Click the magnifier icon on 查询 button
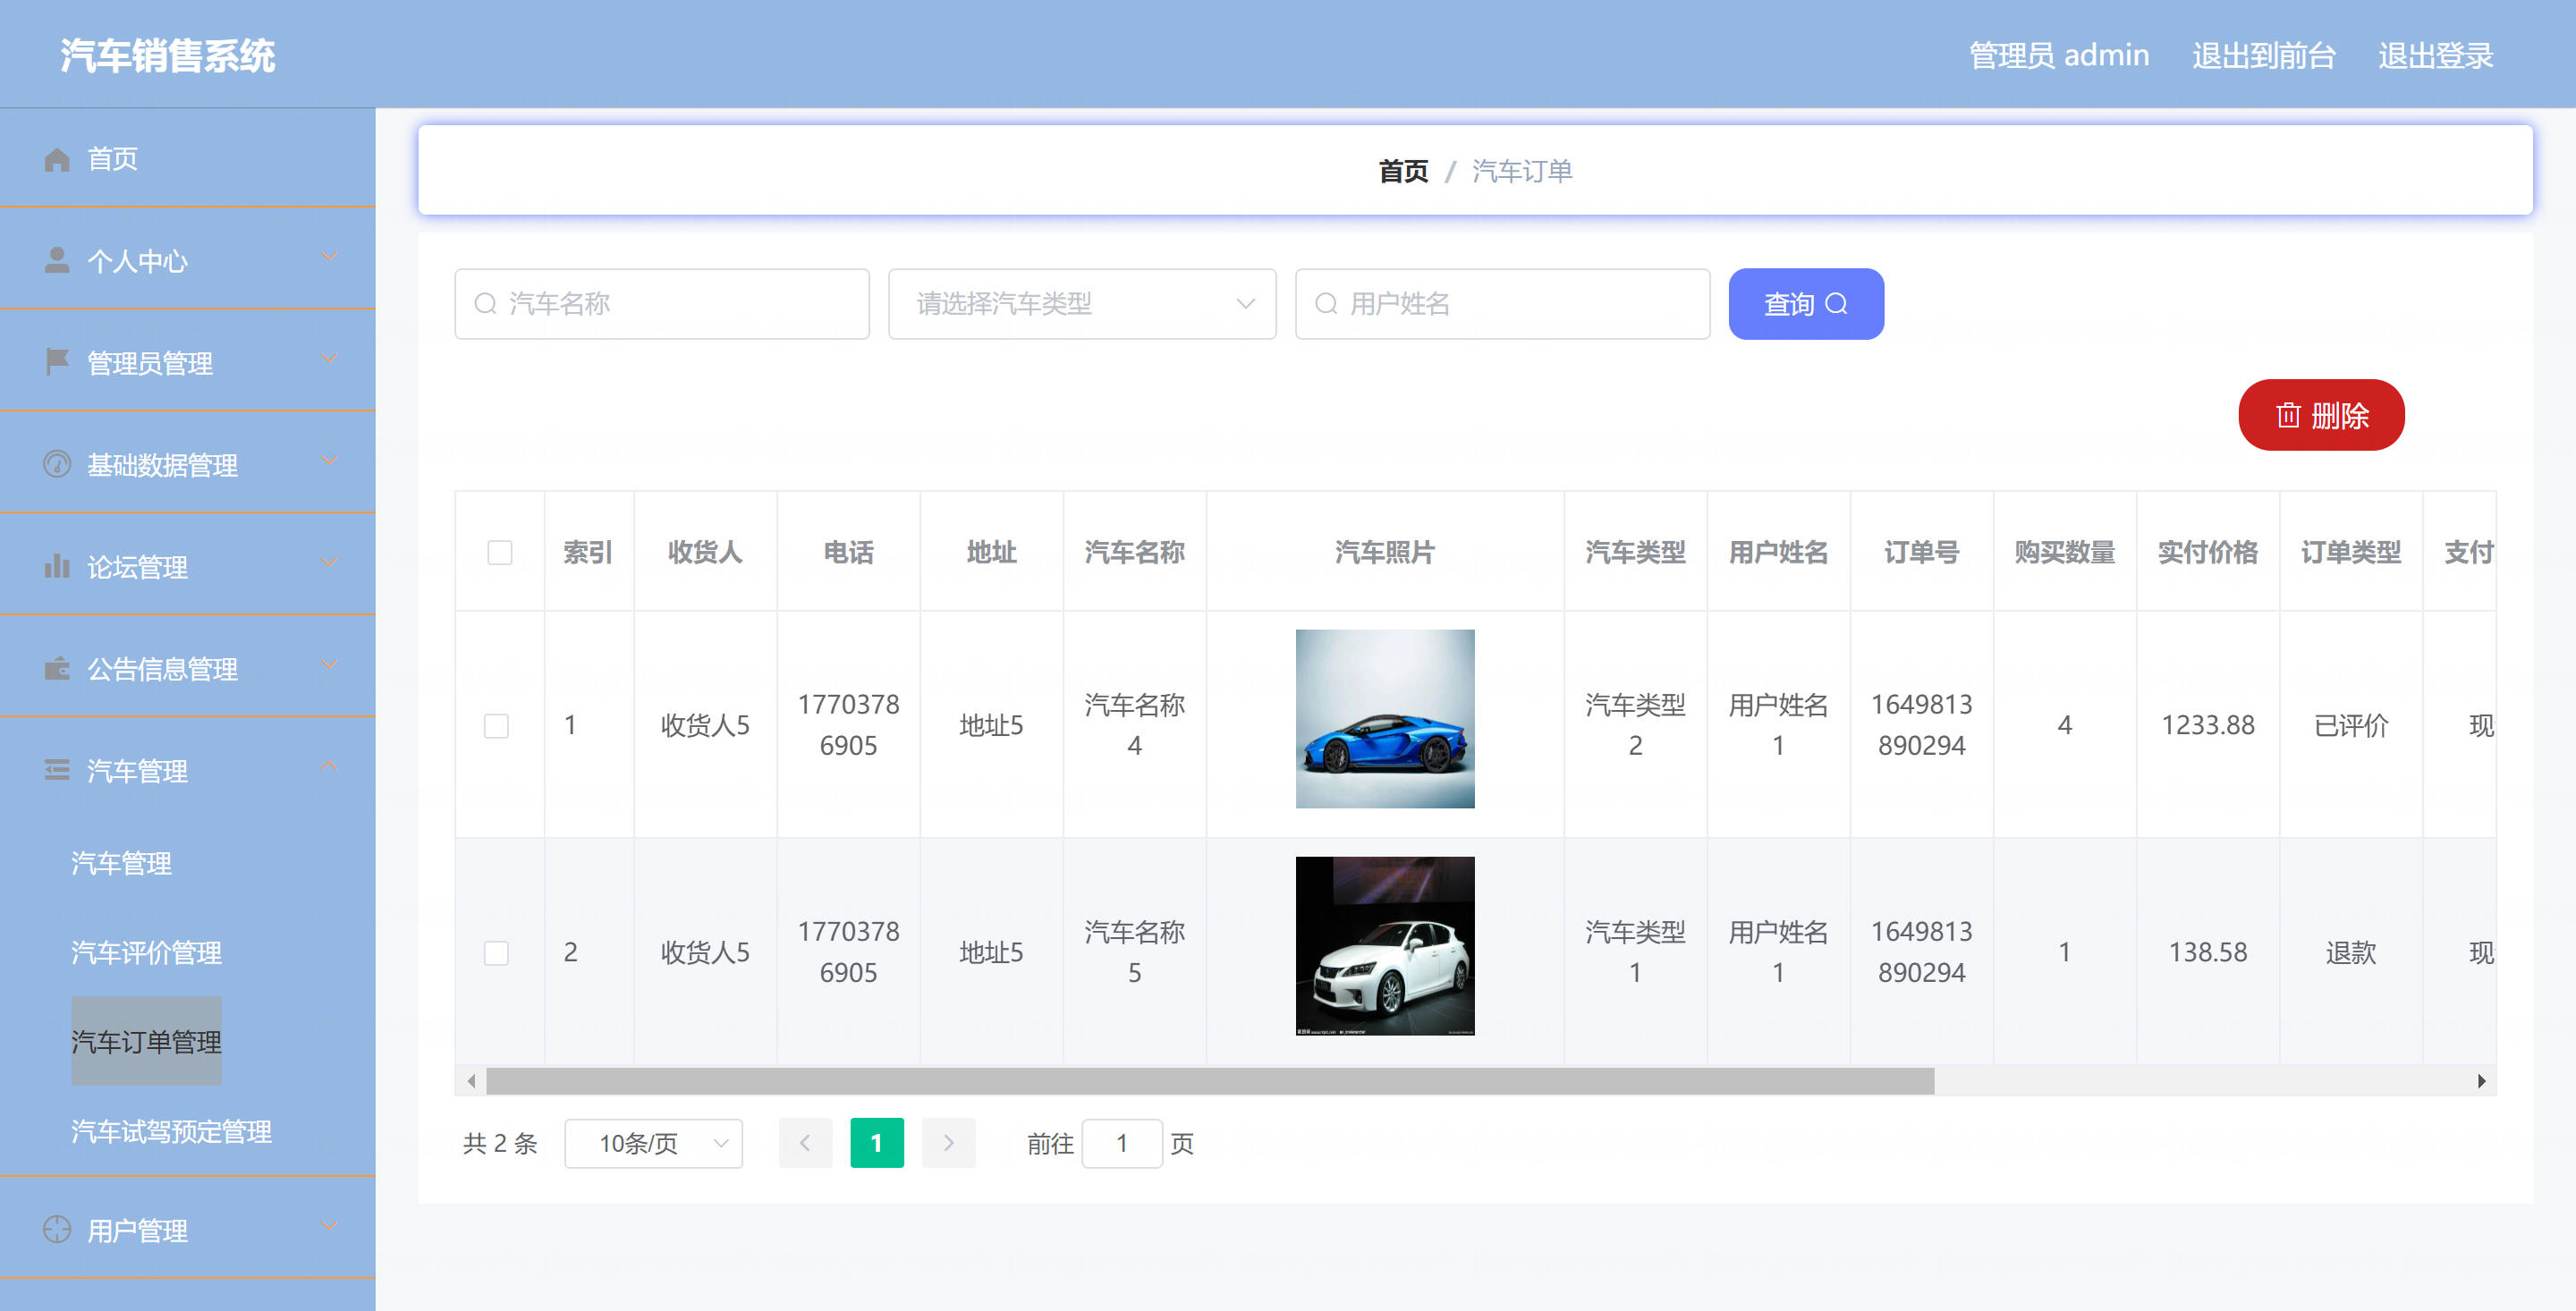This screenshot has height=1311, width=2576. pos(1836,303)
